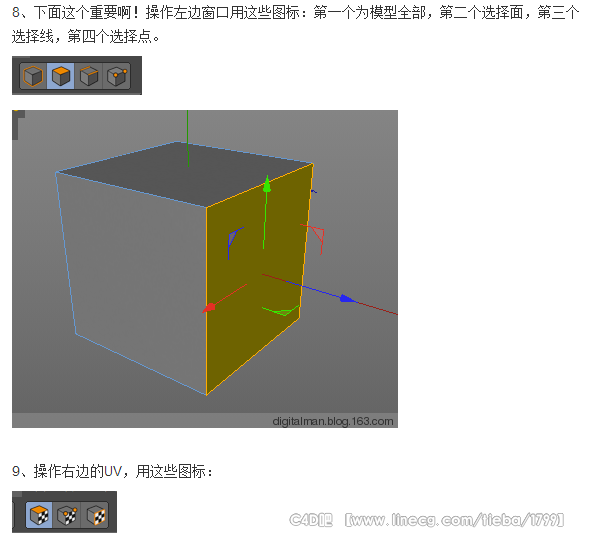This screenshot has width=590, height=537.
Task: Click the green Y-axis arrow handle
Action: 267,184
